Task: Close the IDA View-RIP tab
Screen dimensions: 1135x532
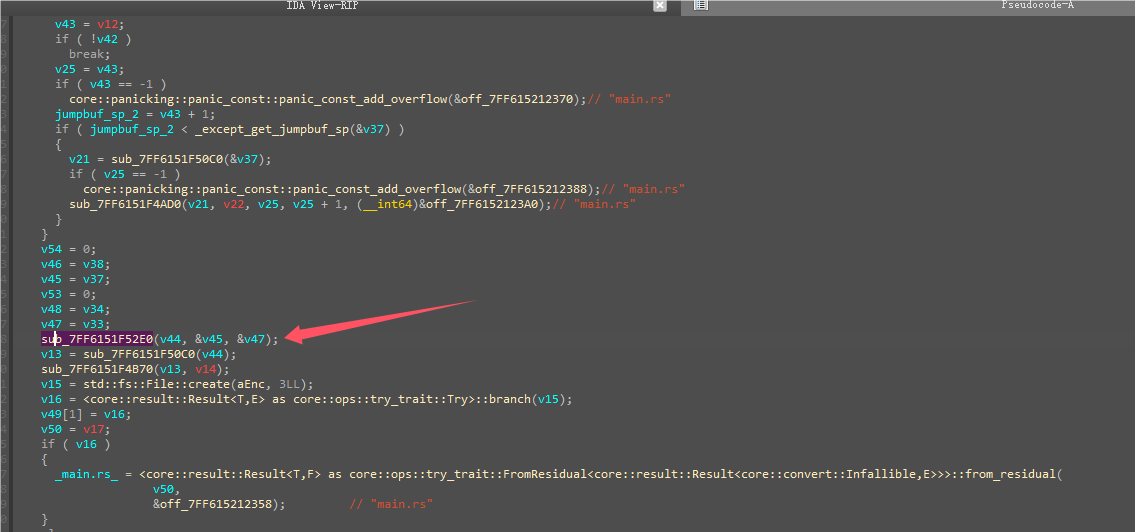Action: (x=659, y=6)
